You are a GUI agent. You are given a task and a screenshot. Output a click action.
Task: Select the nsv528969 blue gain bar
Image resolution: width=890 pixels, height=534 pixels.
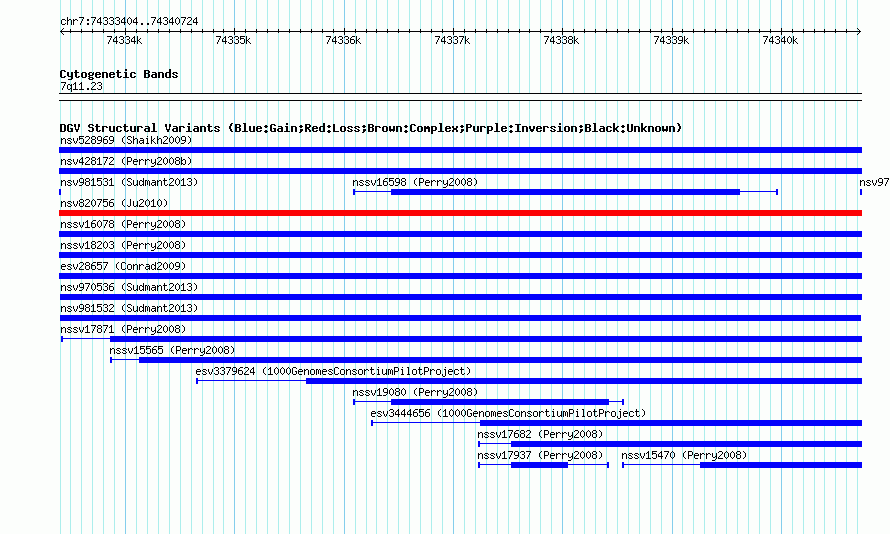460,150
